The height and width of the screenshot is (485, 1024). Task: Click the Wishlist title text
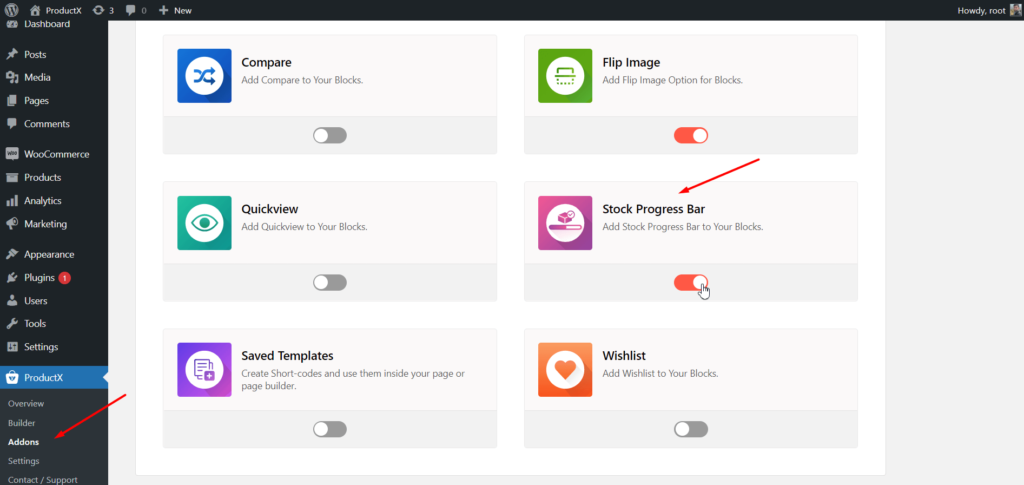624,356
